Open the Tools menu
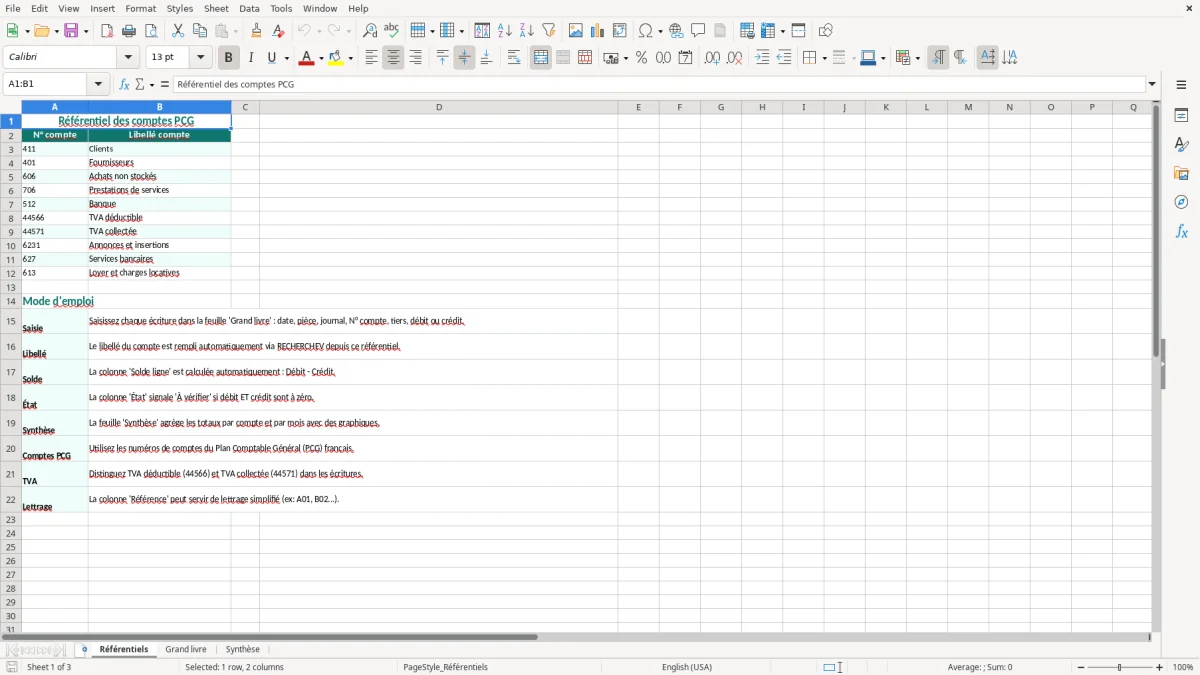The height and width of the screenshot is (675, 1200). click(281, 8)
